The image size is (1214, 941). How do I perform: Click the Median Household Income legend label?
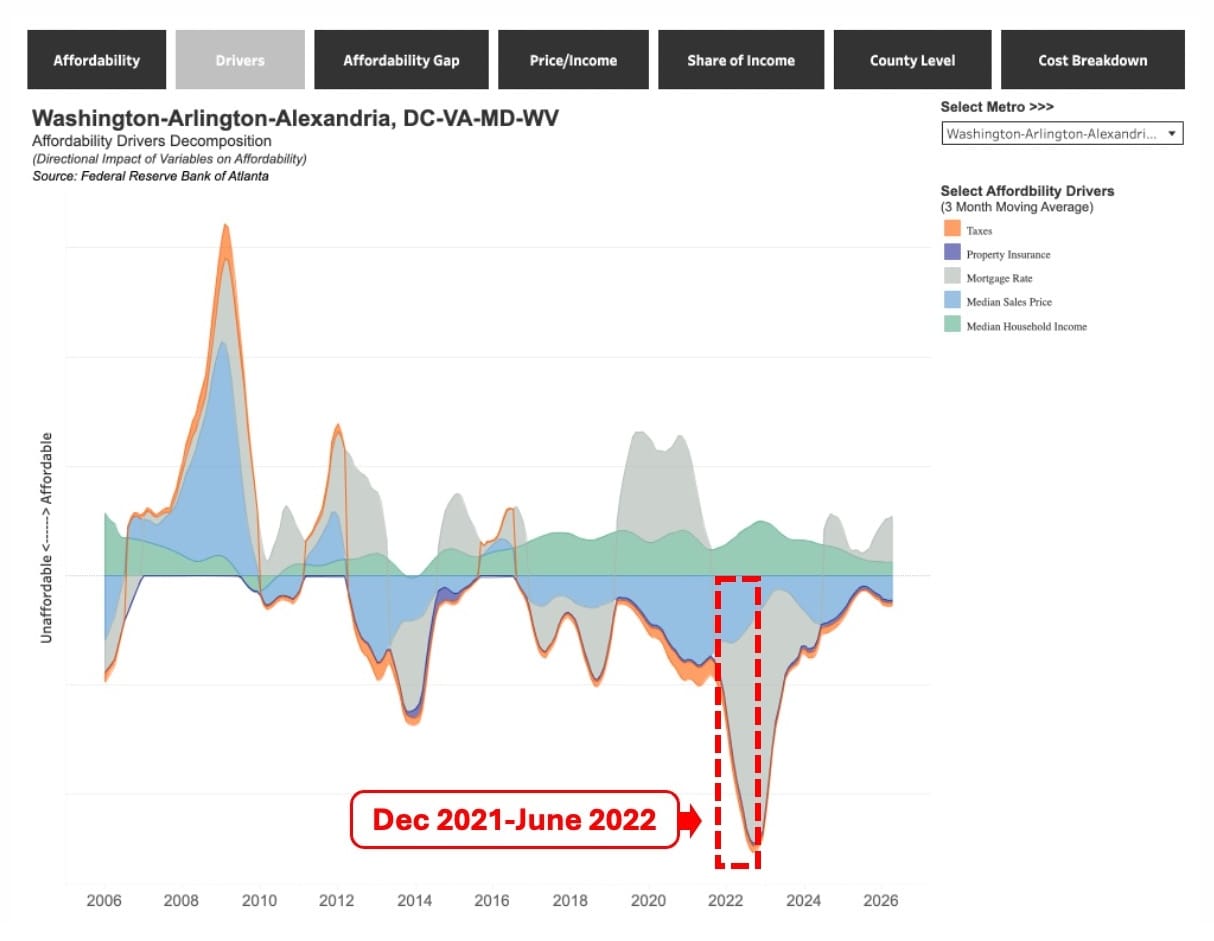1026,327
